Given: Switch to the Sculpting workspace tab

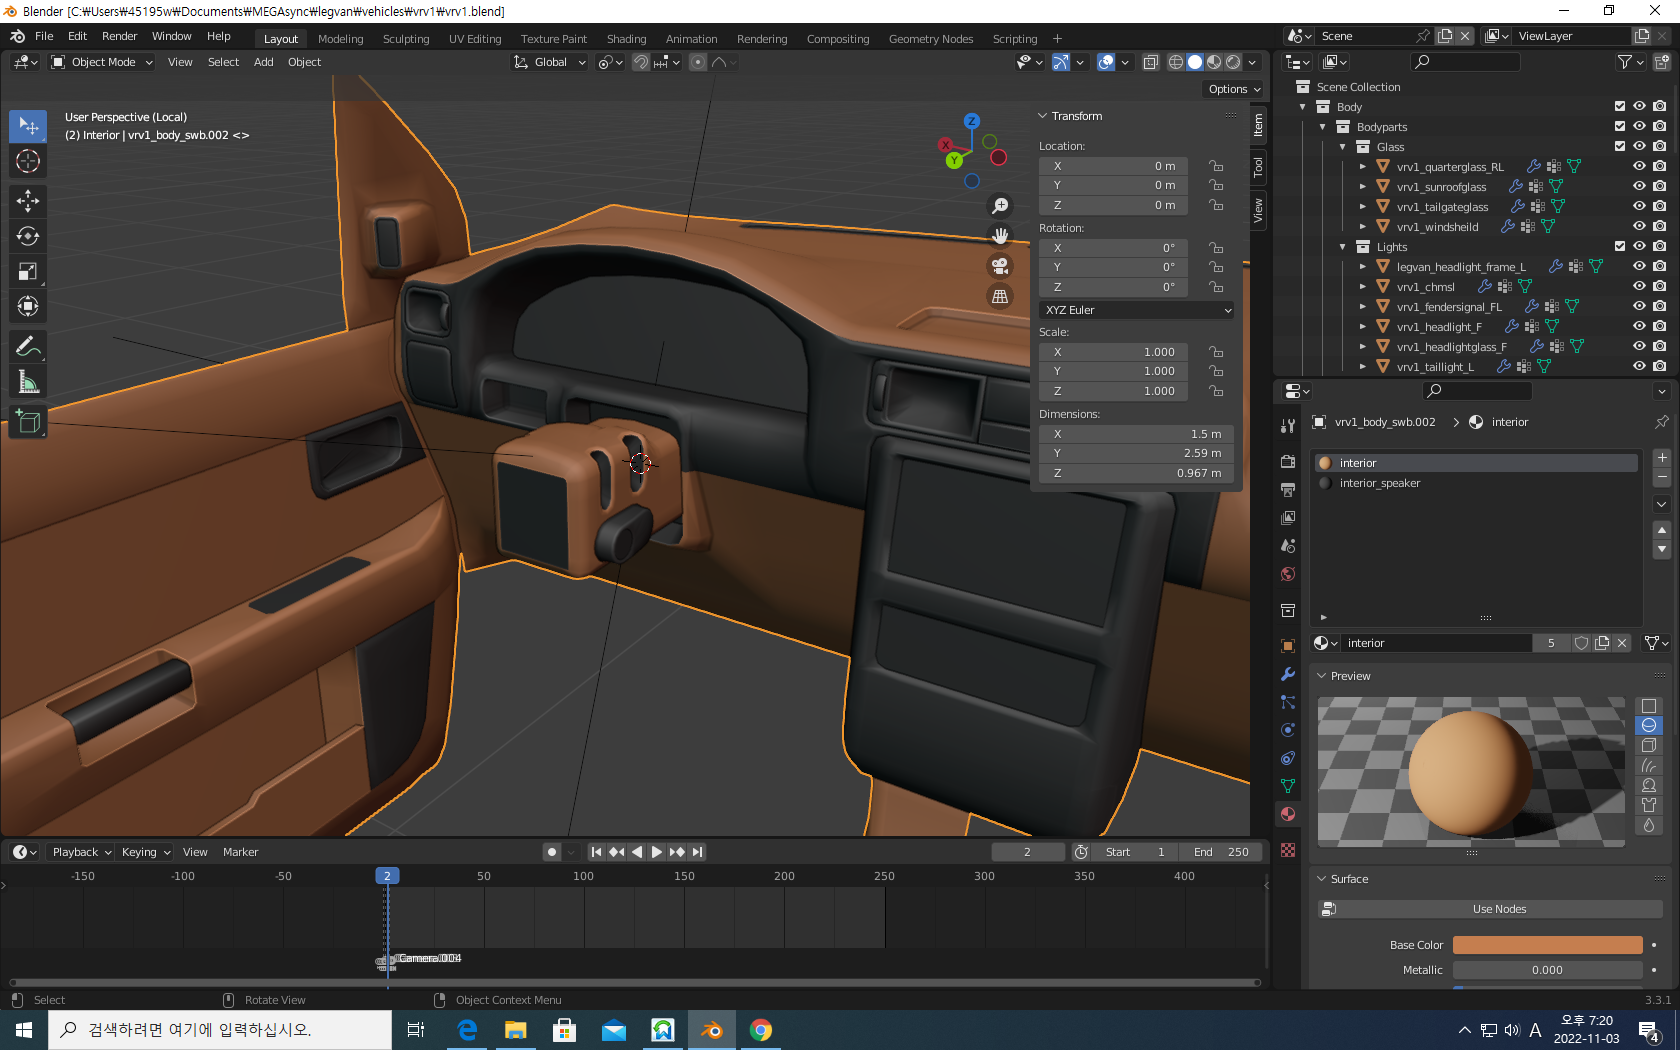Looking at the screenshot, I should (405, 39).
